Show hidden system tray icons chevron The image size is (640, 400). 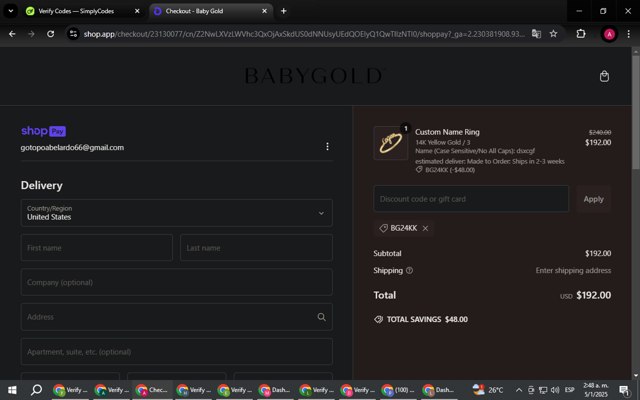tap(518, 390)
